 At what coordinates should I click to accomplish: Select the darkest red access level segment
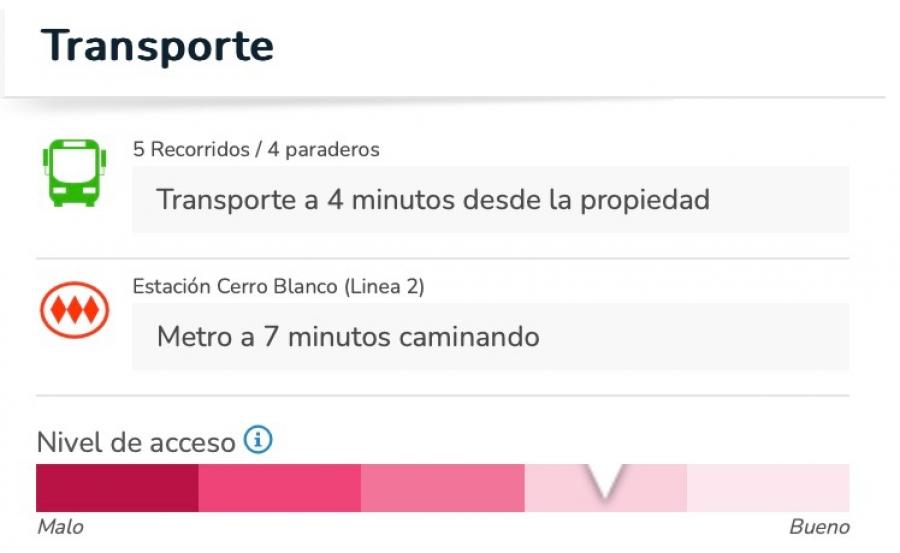tap(117, 488)
